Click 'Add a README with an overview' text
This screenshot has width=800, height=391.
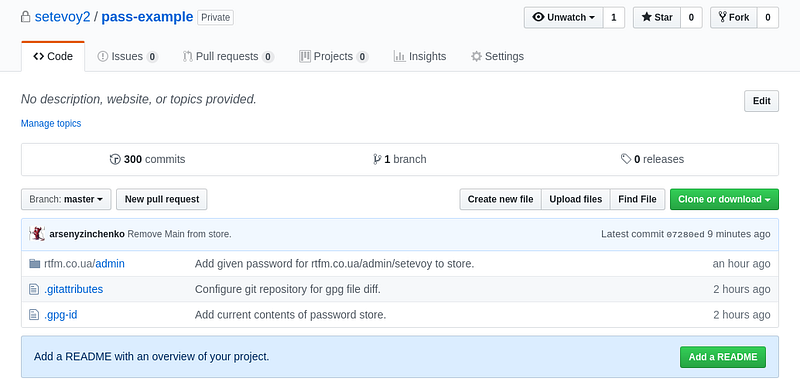coord(152,357)
